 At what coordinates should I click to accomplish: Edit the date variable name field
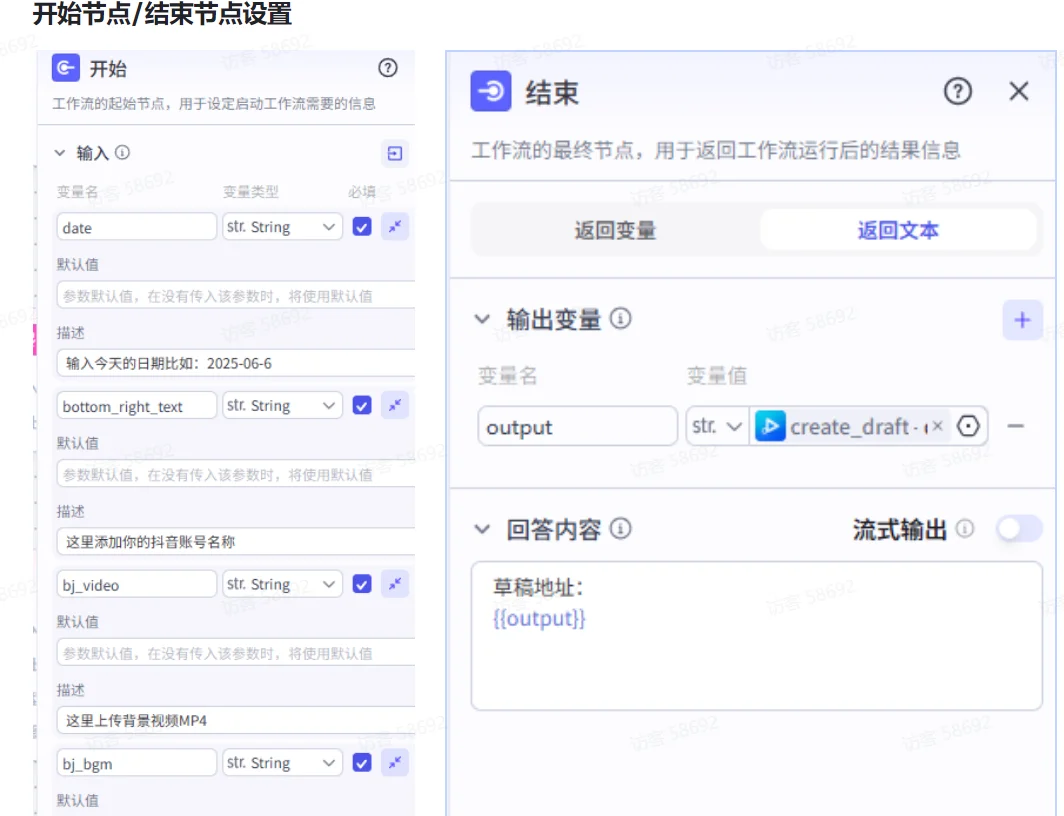tap(136, 227)
